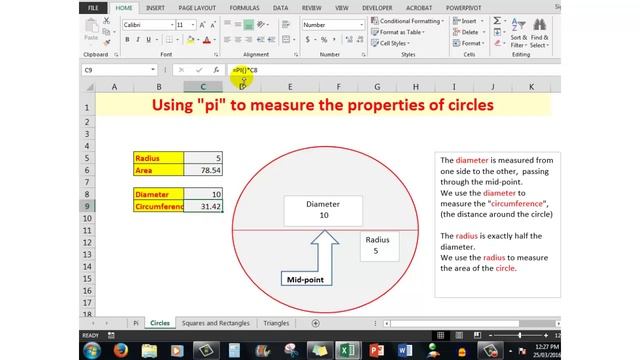The width and height of the screenshot is (640, 360).
Task: Click Decrease Decimal icon
Action: (360, 40)
